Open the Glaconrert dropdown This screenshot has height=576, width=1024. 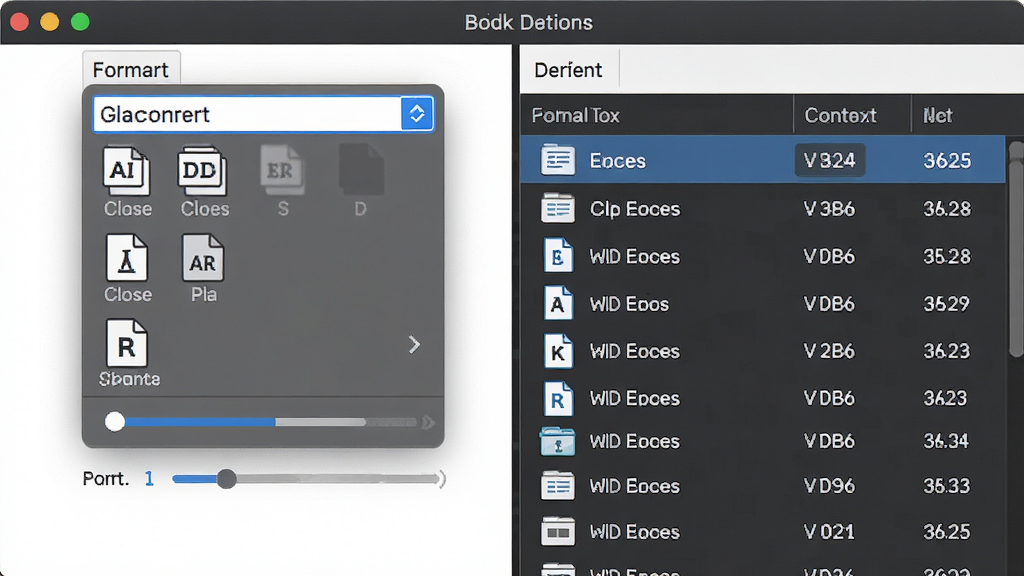click(263, 114)
